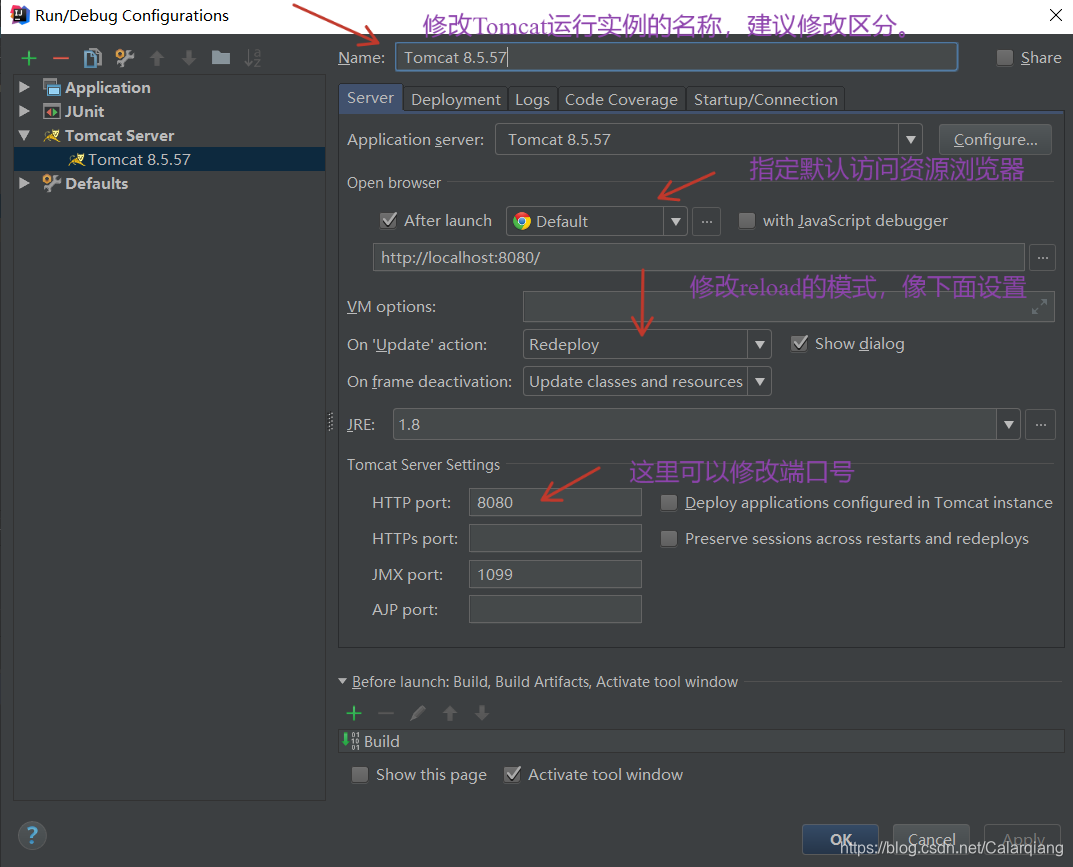
Task: Enable Deploy applications configured in Tomcat instance
Action: (x=669, y=503)
